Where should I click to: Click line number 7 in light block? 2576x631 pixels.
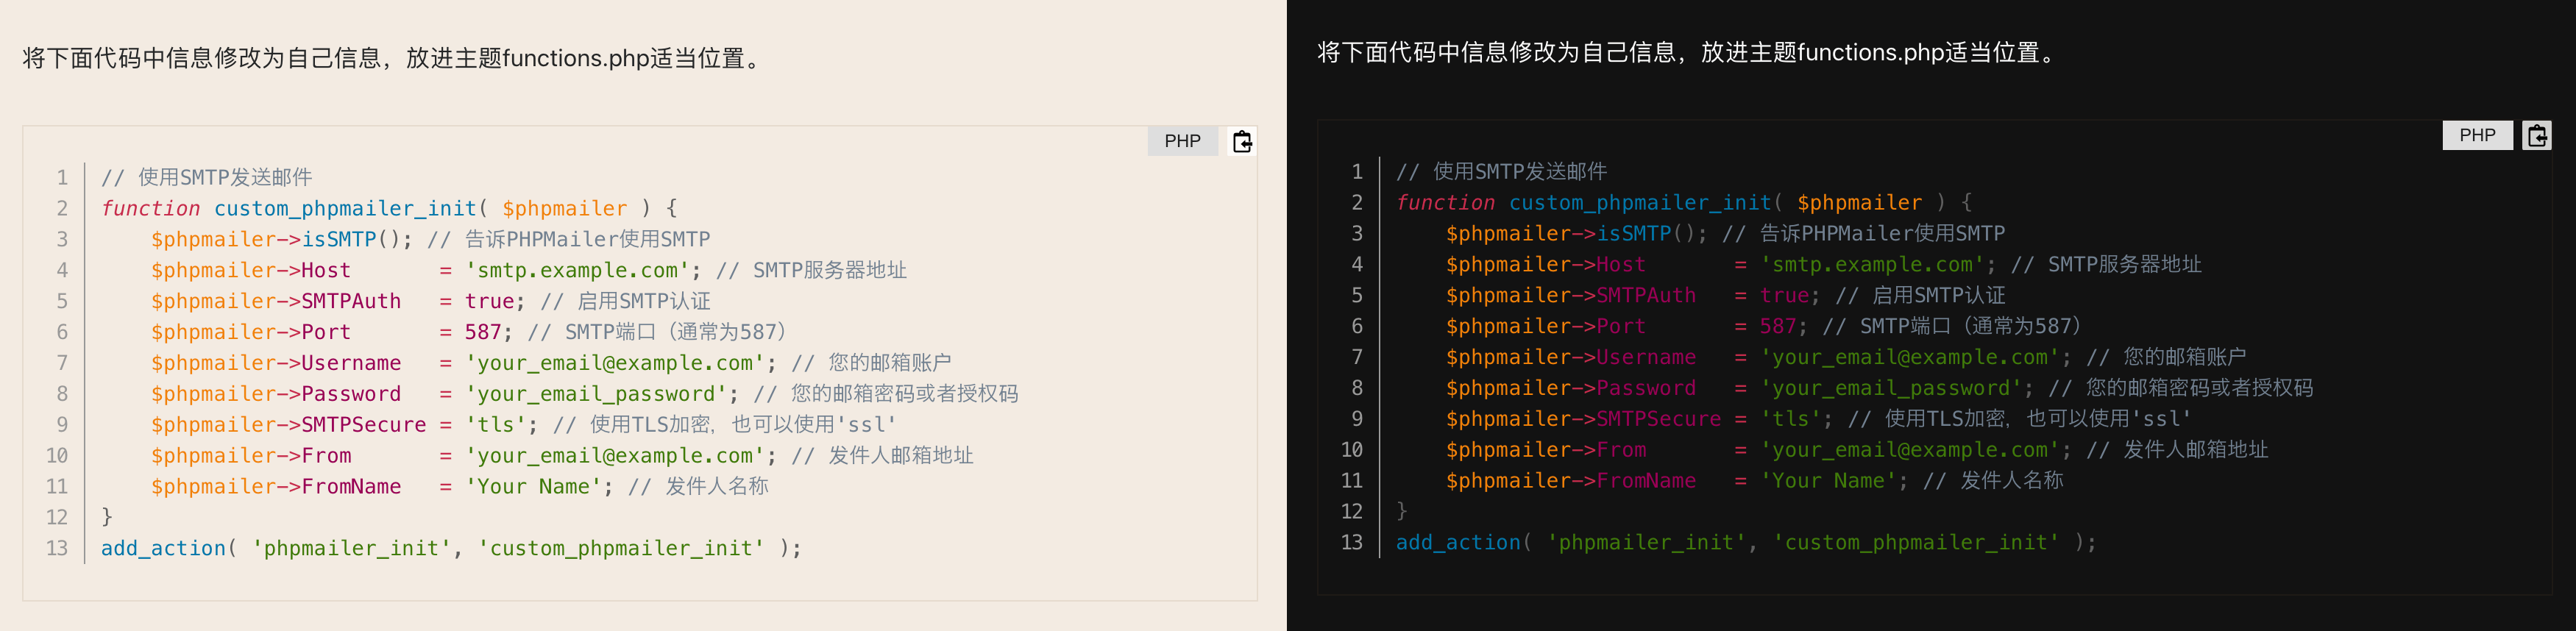click(x=62, y=363)
